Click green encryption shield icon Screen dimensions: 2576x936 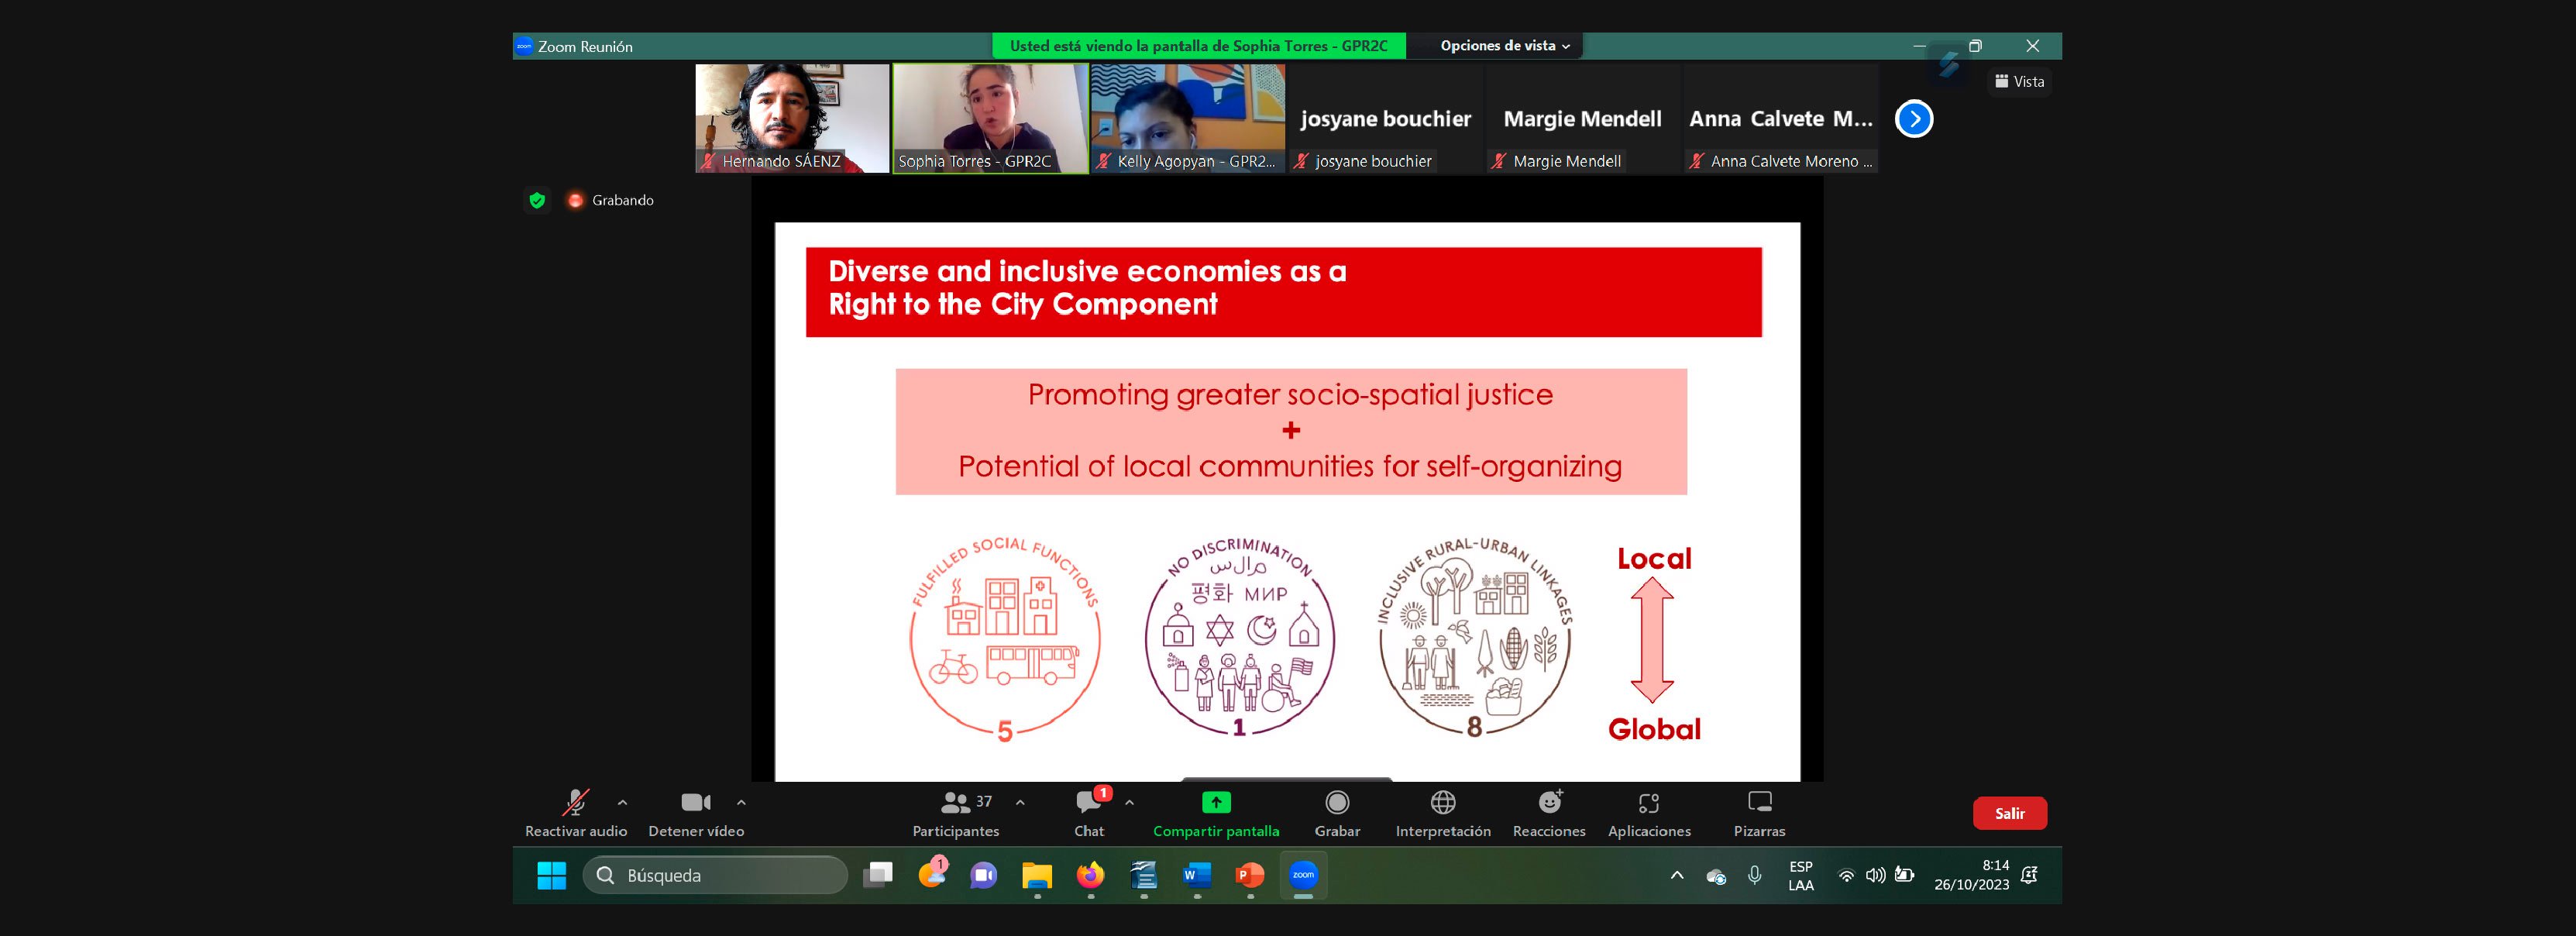click(x=537, y=200)
